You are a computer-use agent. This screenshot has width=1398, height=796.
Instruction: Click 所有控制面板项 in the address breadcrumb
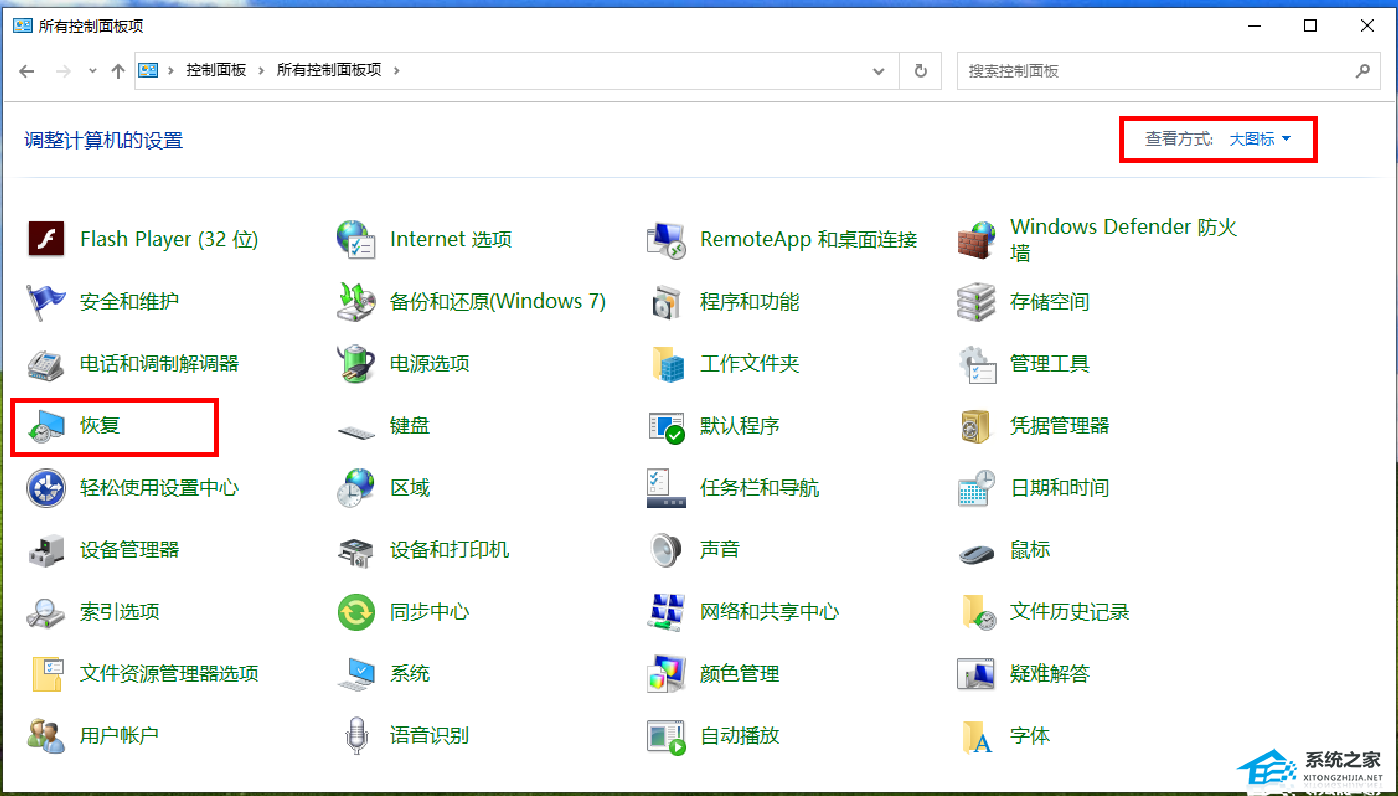[329, 70]
